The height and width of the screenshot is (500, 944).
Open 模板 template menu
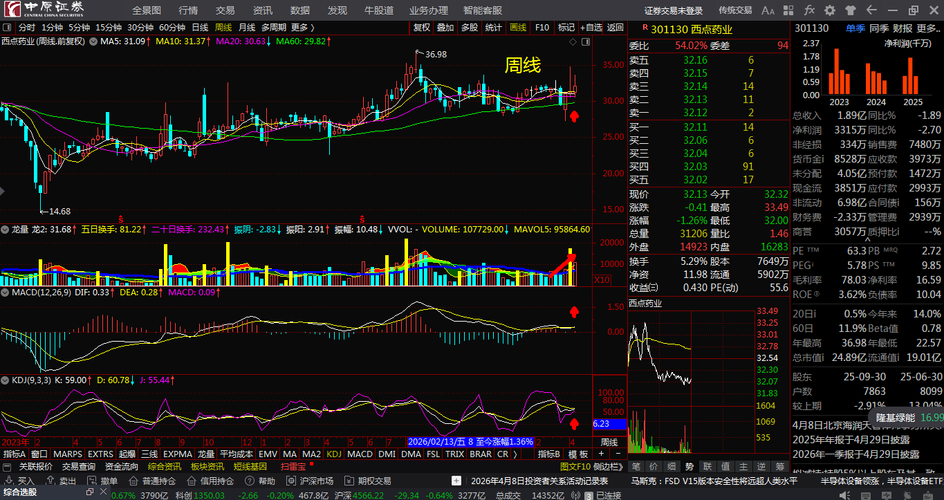point(579,454)
